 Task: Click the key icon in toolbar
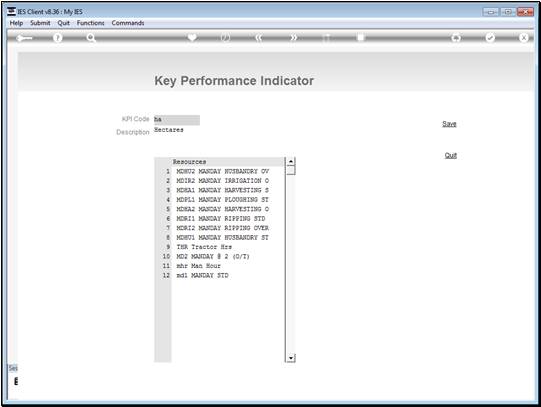click(24, 38)
